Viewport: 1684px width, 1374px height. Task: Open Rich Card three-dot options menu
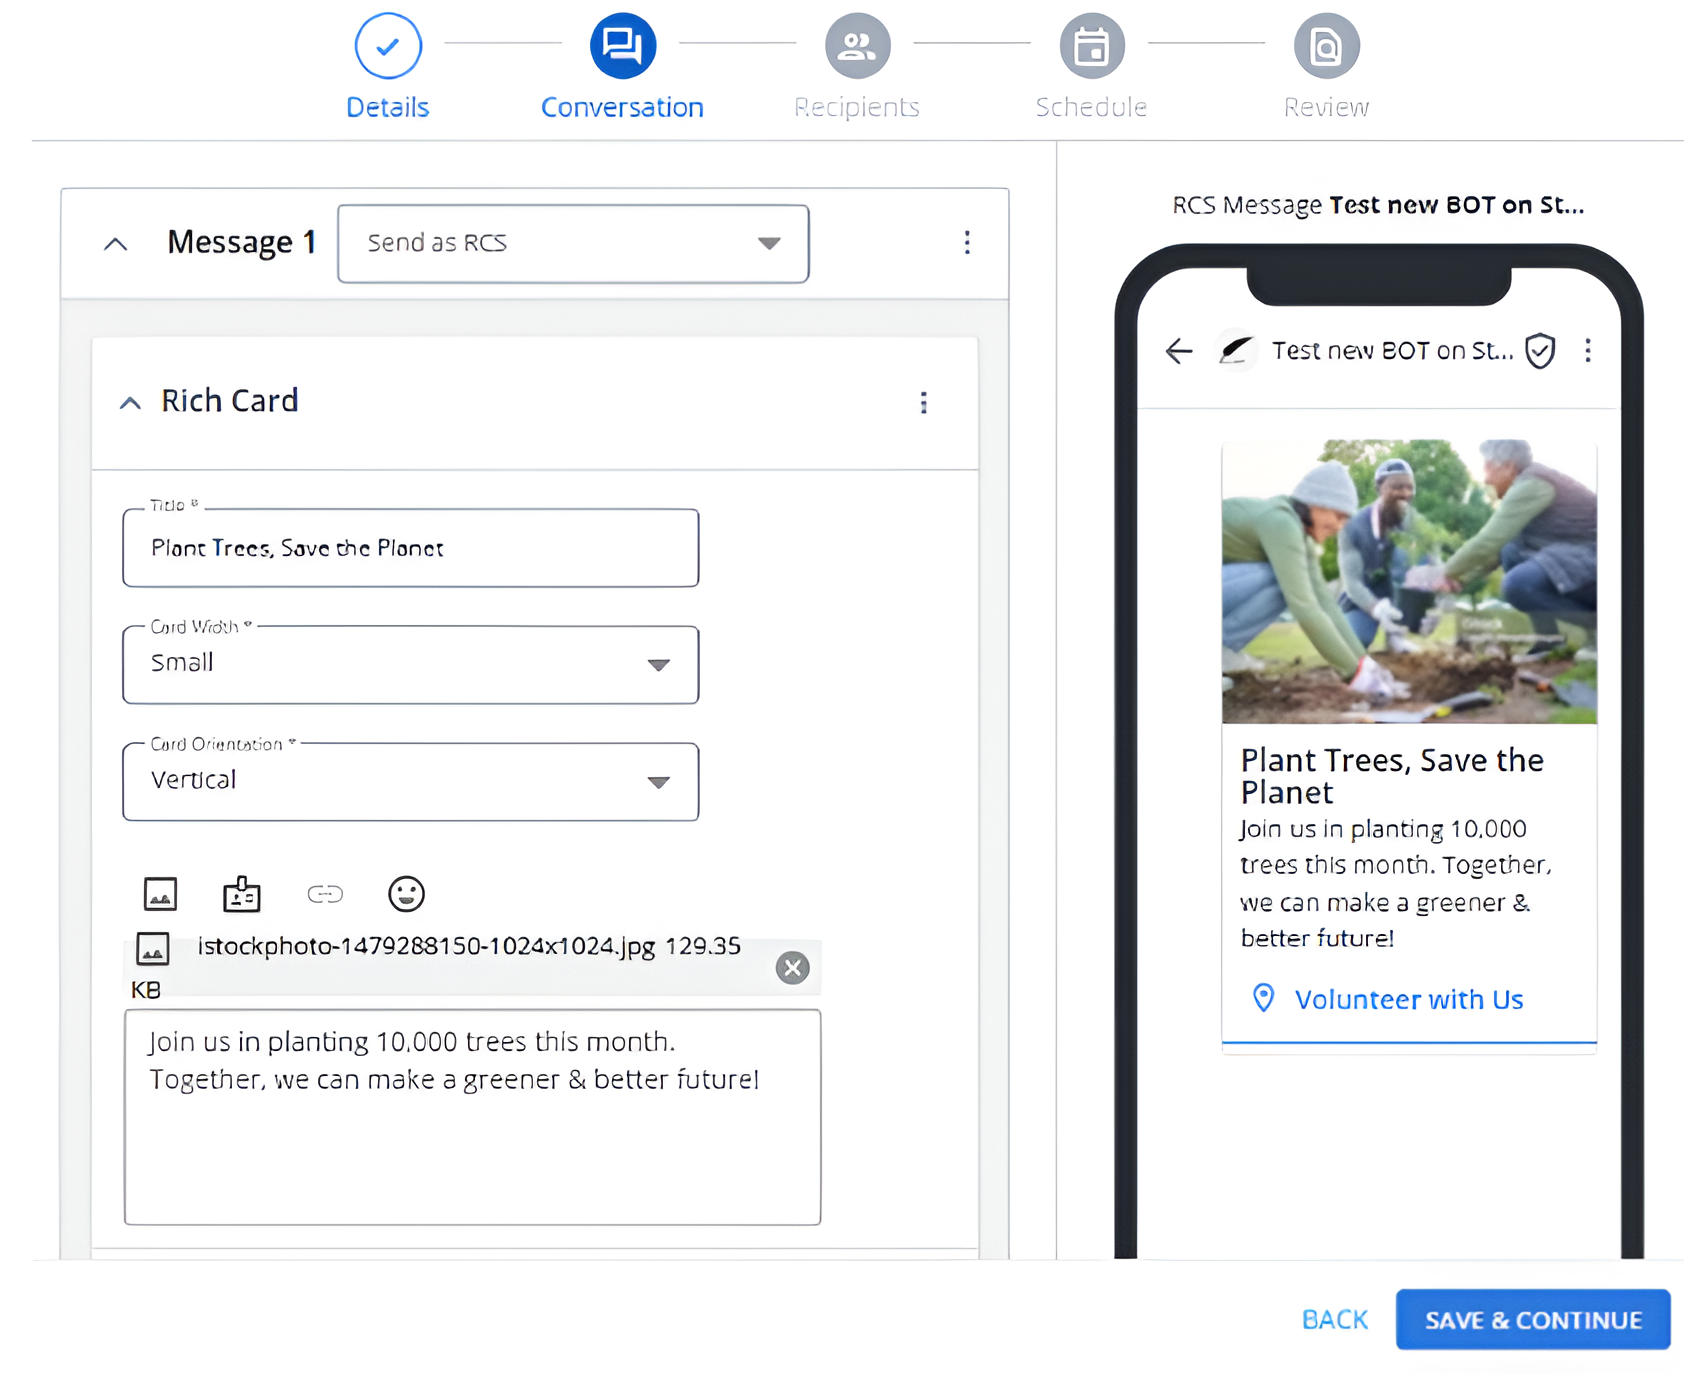coord(923,402)
